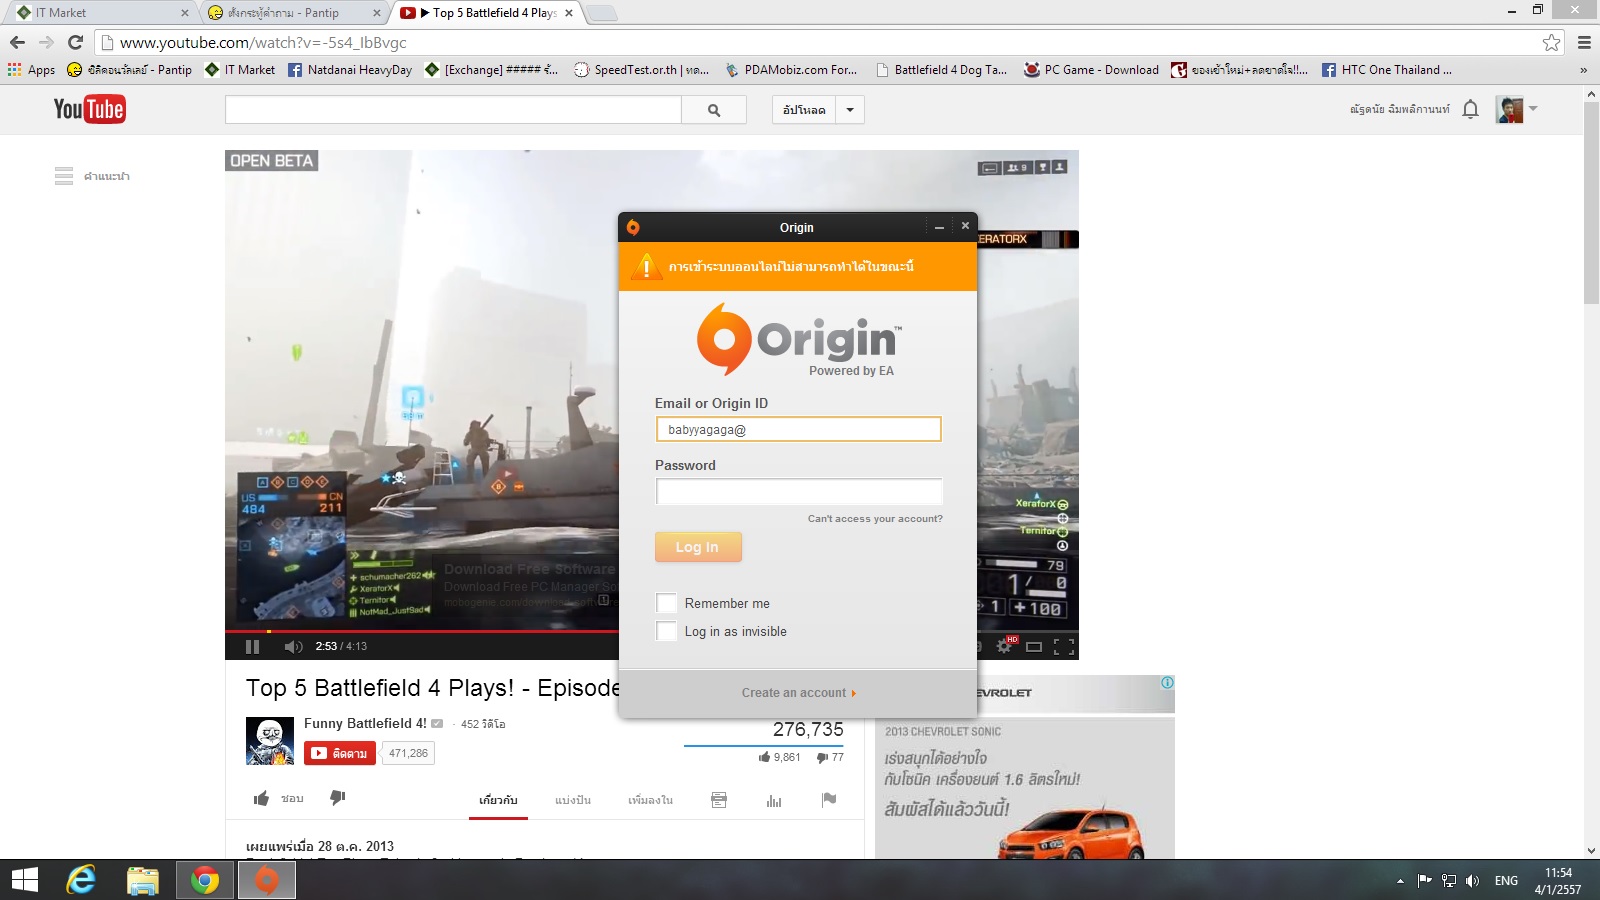The image size is (1600, 900).
Task: Open the เกี่ยวกับ (About) tab below video
Action: coord(498,800)
